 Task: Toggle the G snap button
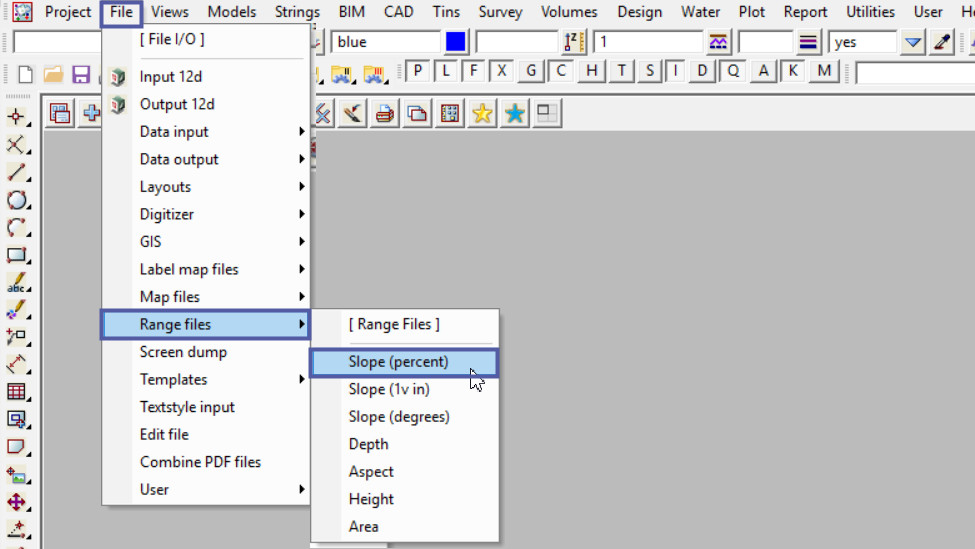coord(531,72)
